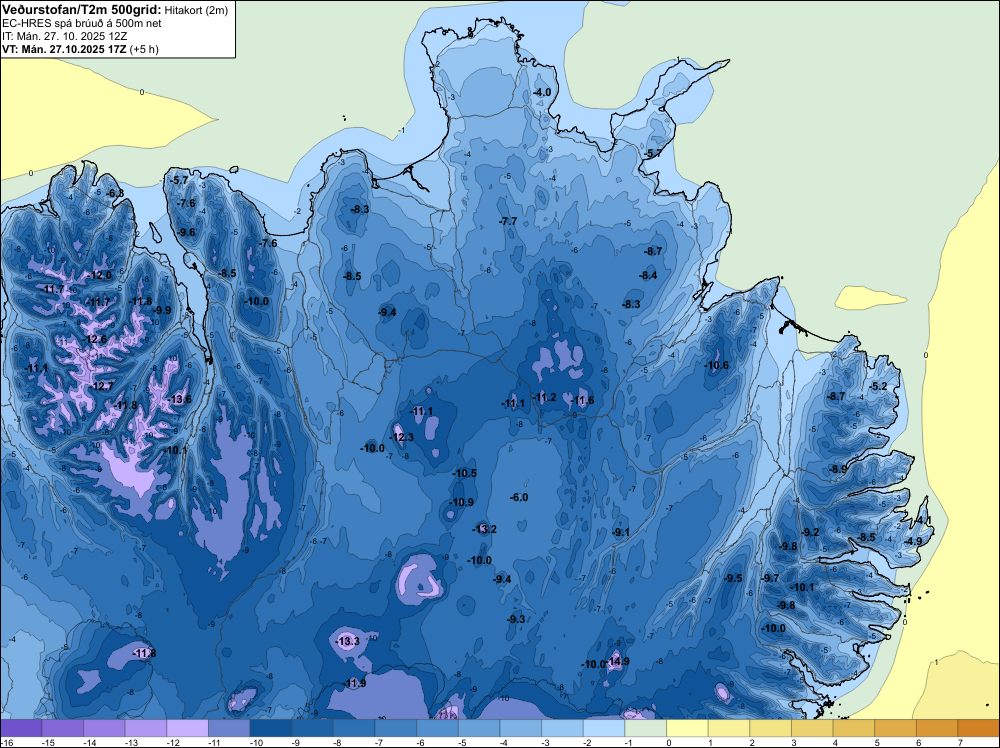The height and width of the screenshot is (748, 1000).
Task: Pick the dark blue swatch between -10 and -9
Action: tap(271, 728)
